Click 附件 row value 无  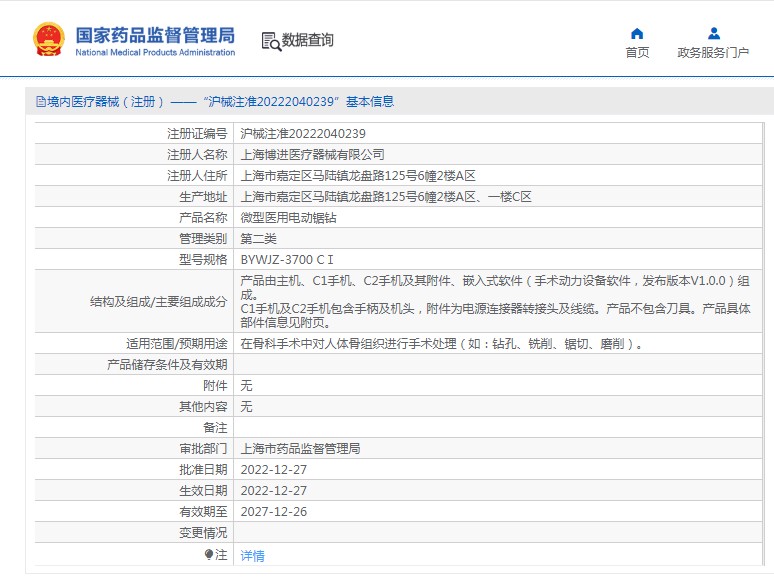pos(246,386)
